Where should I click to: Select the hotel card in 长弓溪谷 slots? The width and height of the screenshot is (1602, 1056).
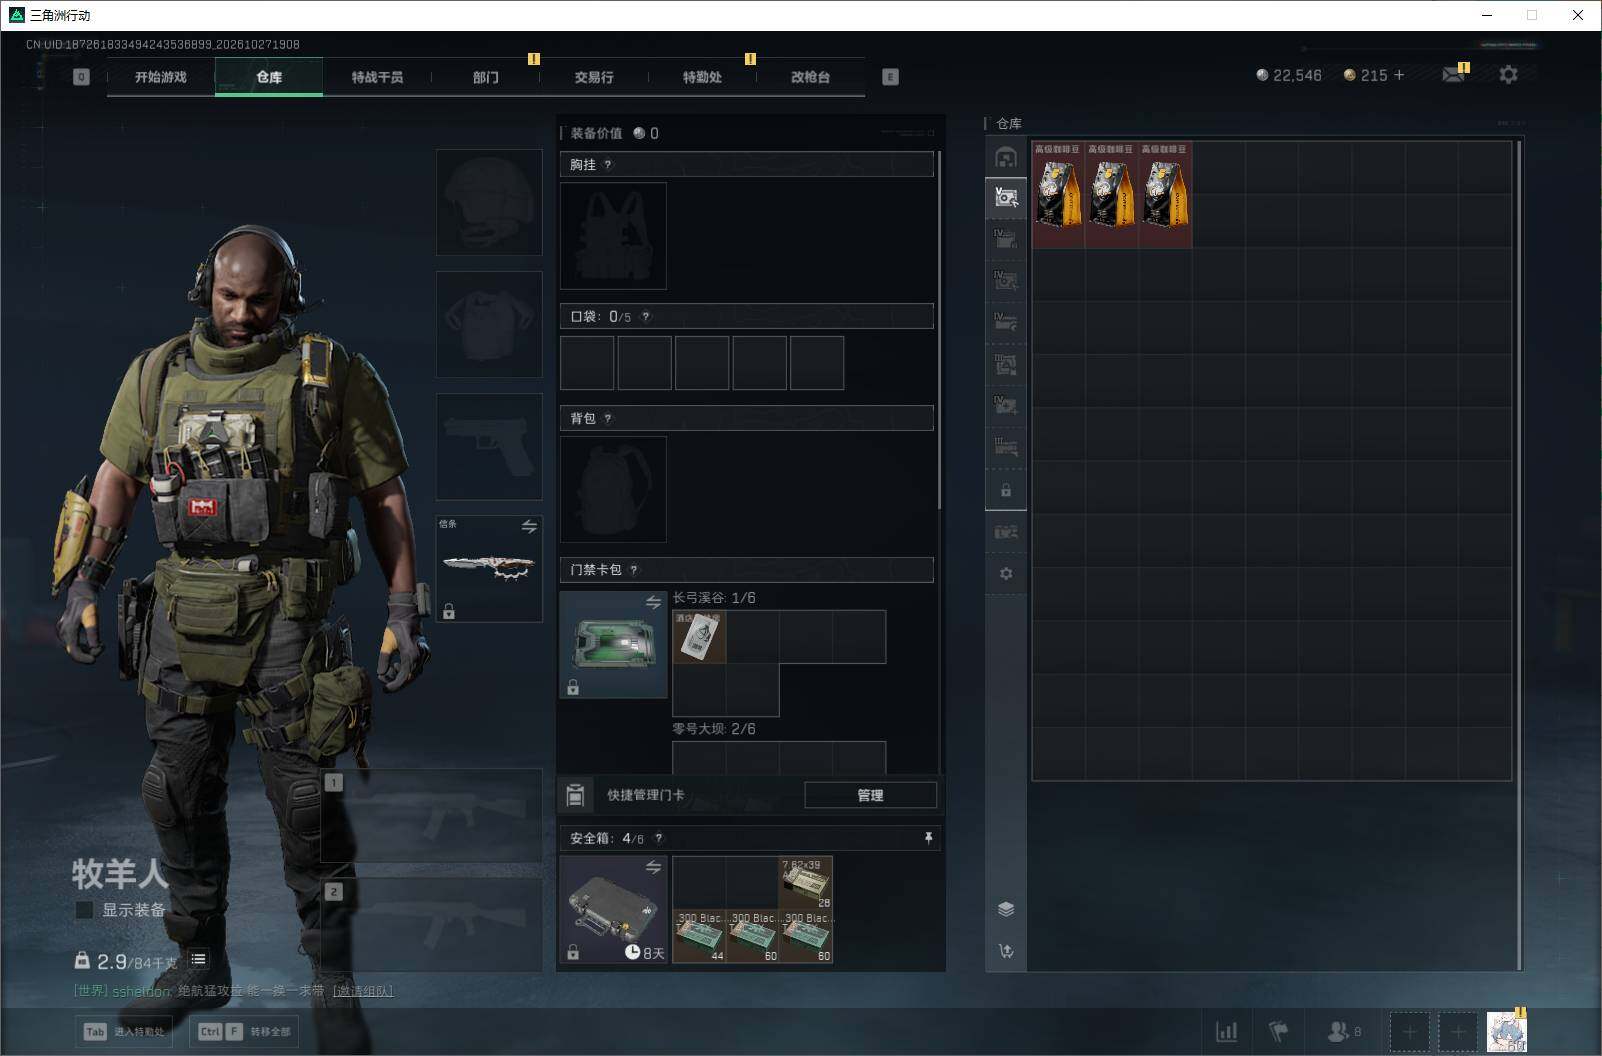click(x=699, y=637)
